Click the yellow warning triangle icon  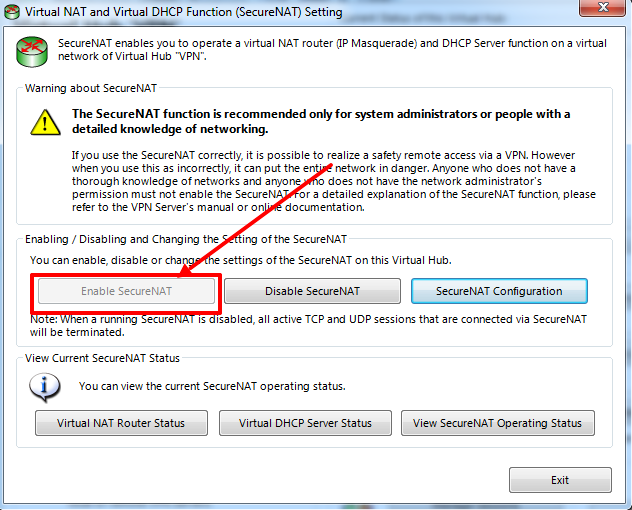pos(44,122)
